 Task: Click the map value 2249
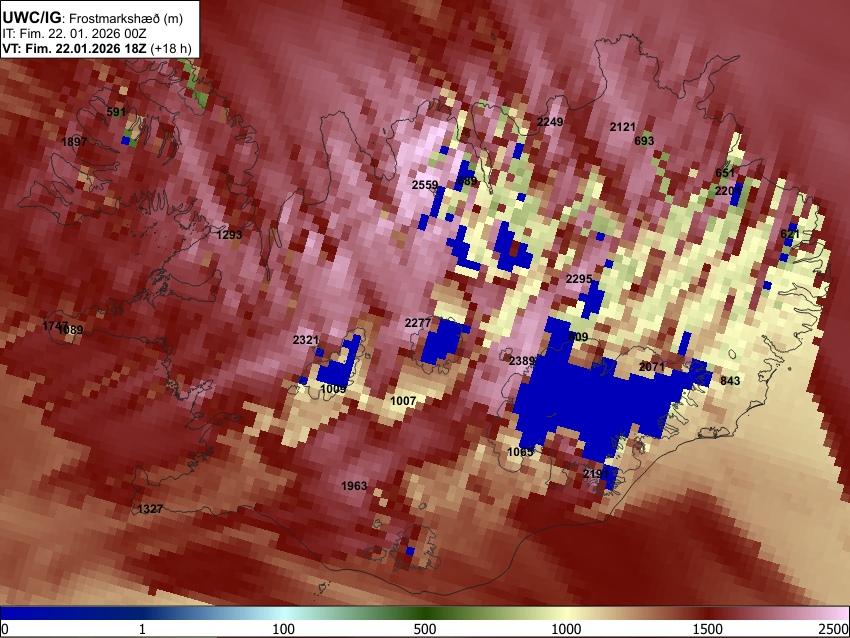(550, 122)
